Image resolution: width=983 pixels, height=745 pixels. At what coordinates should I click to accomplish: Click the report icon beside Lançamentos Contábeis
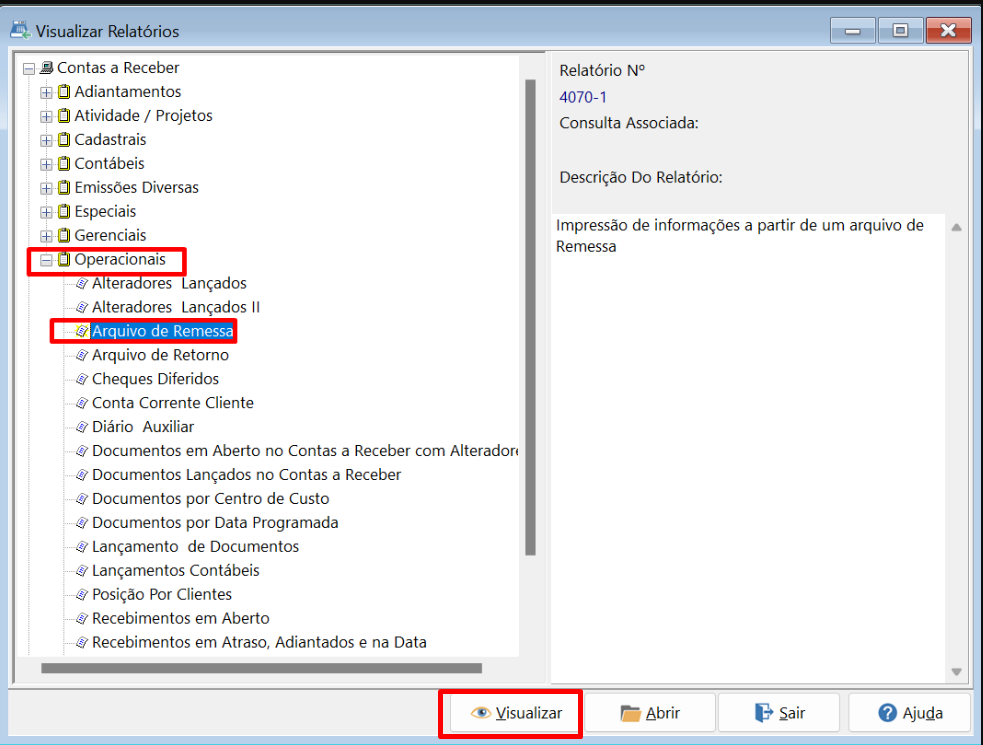81,571
